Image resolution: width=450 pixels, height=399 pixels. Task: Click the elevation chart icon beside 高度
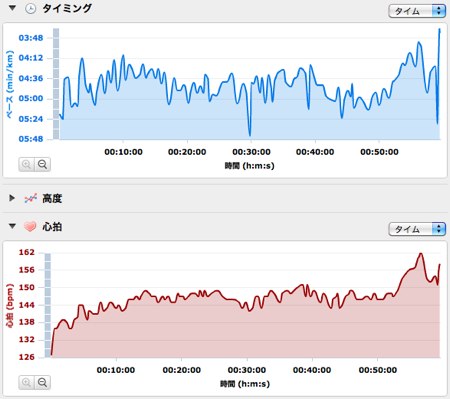click(x=30, y=199)
